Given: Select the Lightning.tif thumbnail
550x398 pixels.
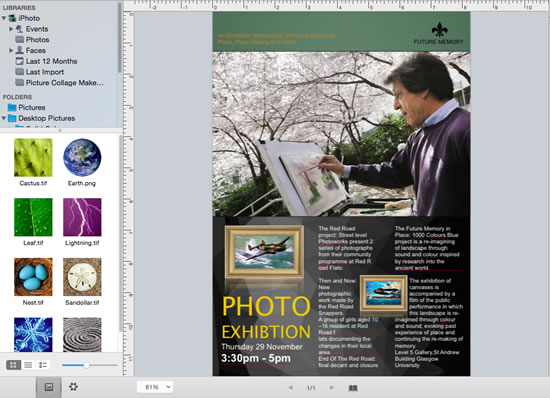Looking at the screenshot, I should click(82, 217).
